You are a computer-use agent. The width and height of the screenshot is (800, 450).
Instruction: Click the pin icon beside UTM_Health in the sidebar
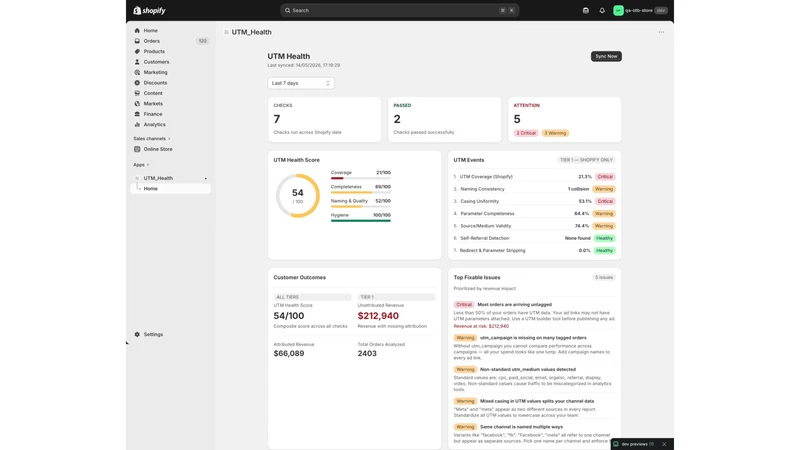(206, 179)
